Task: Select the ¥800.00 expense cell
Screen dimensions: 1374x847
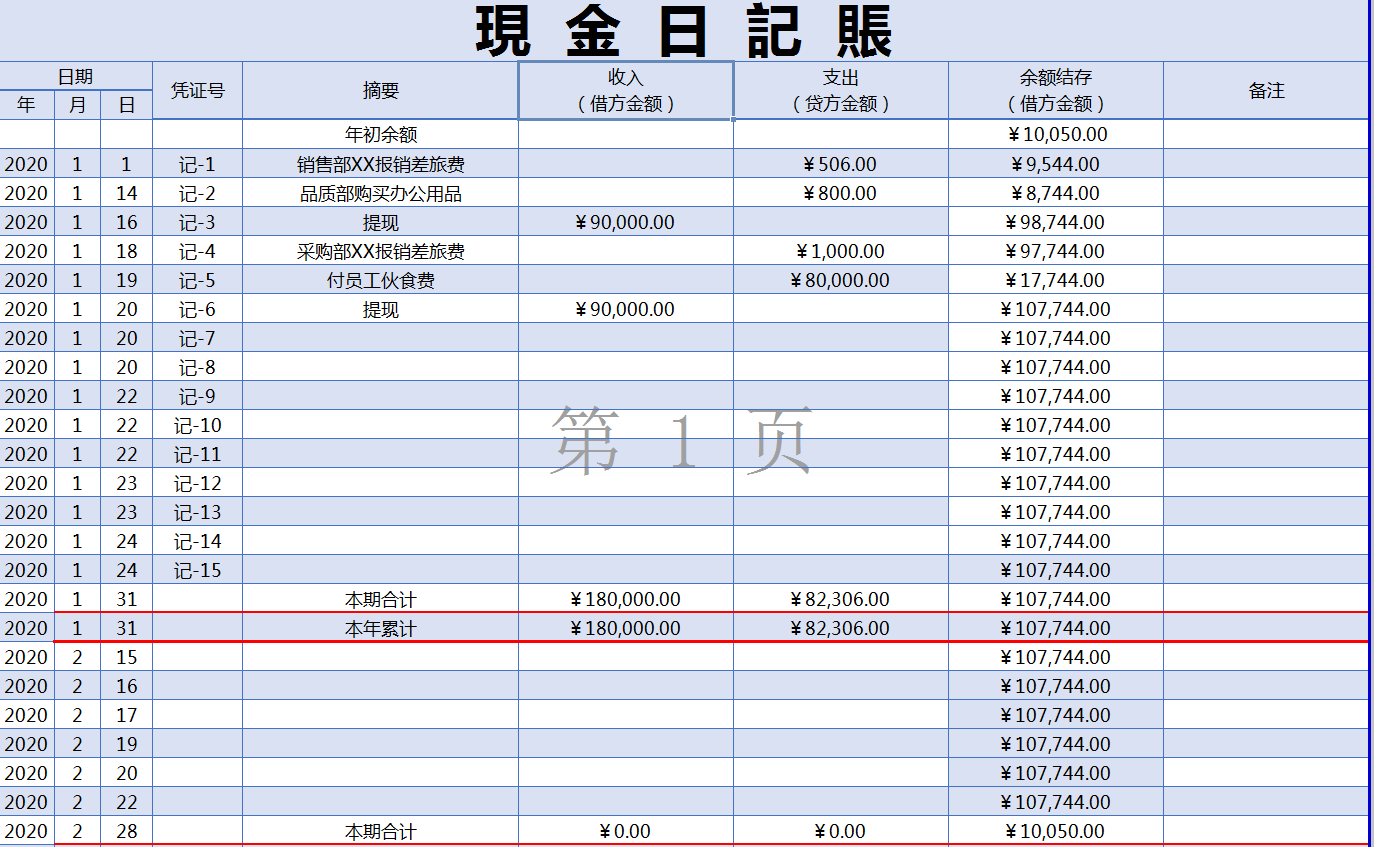Action: click(841, 193)
